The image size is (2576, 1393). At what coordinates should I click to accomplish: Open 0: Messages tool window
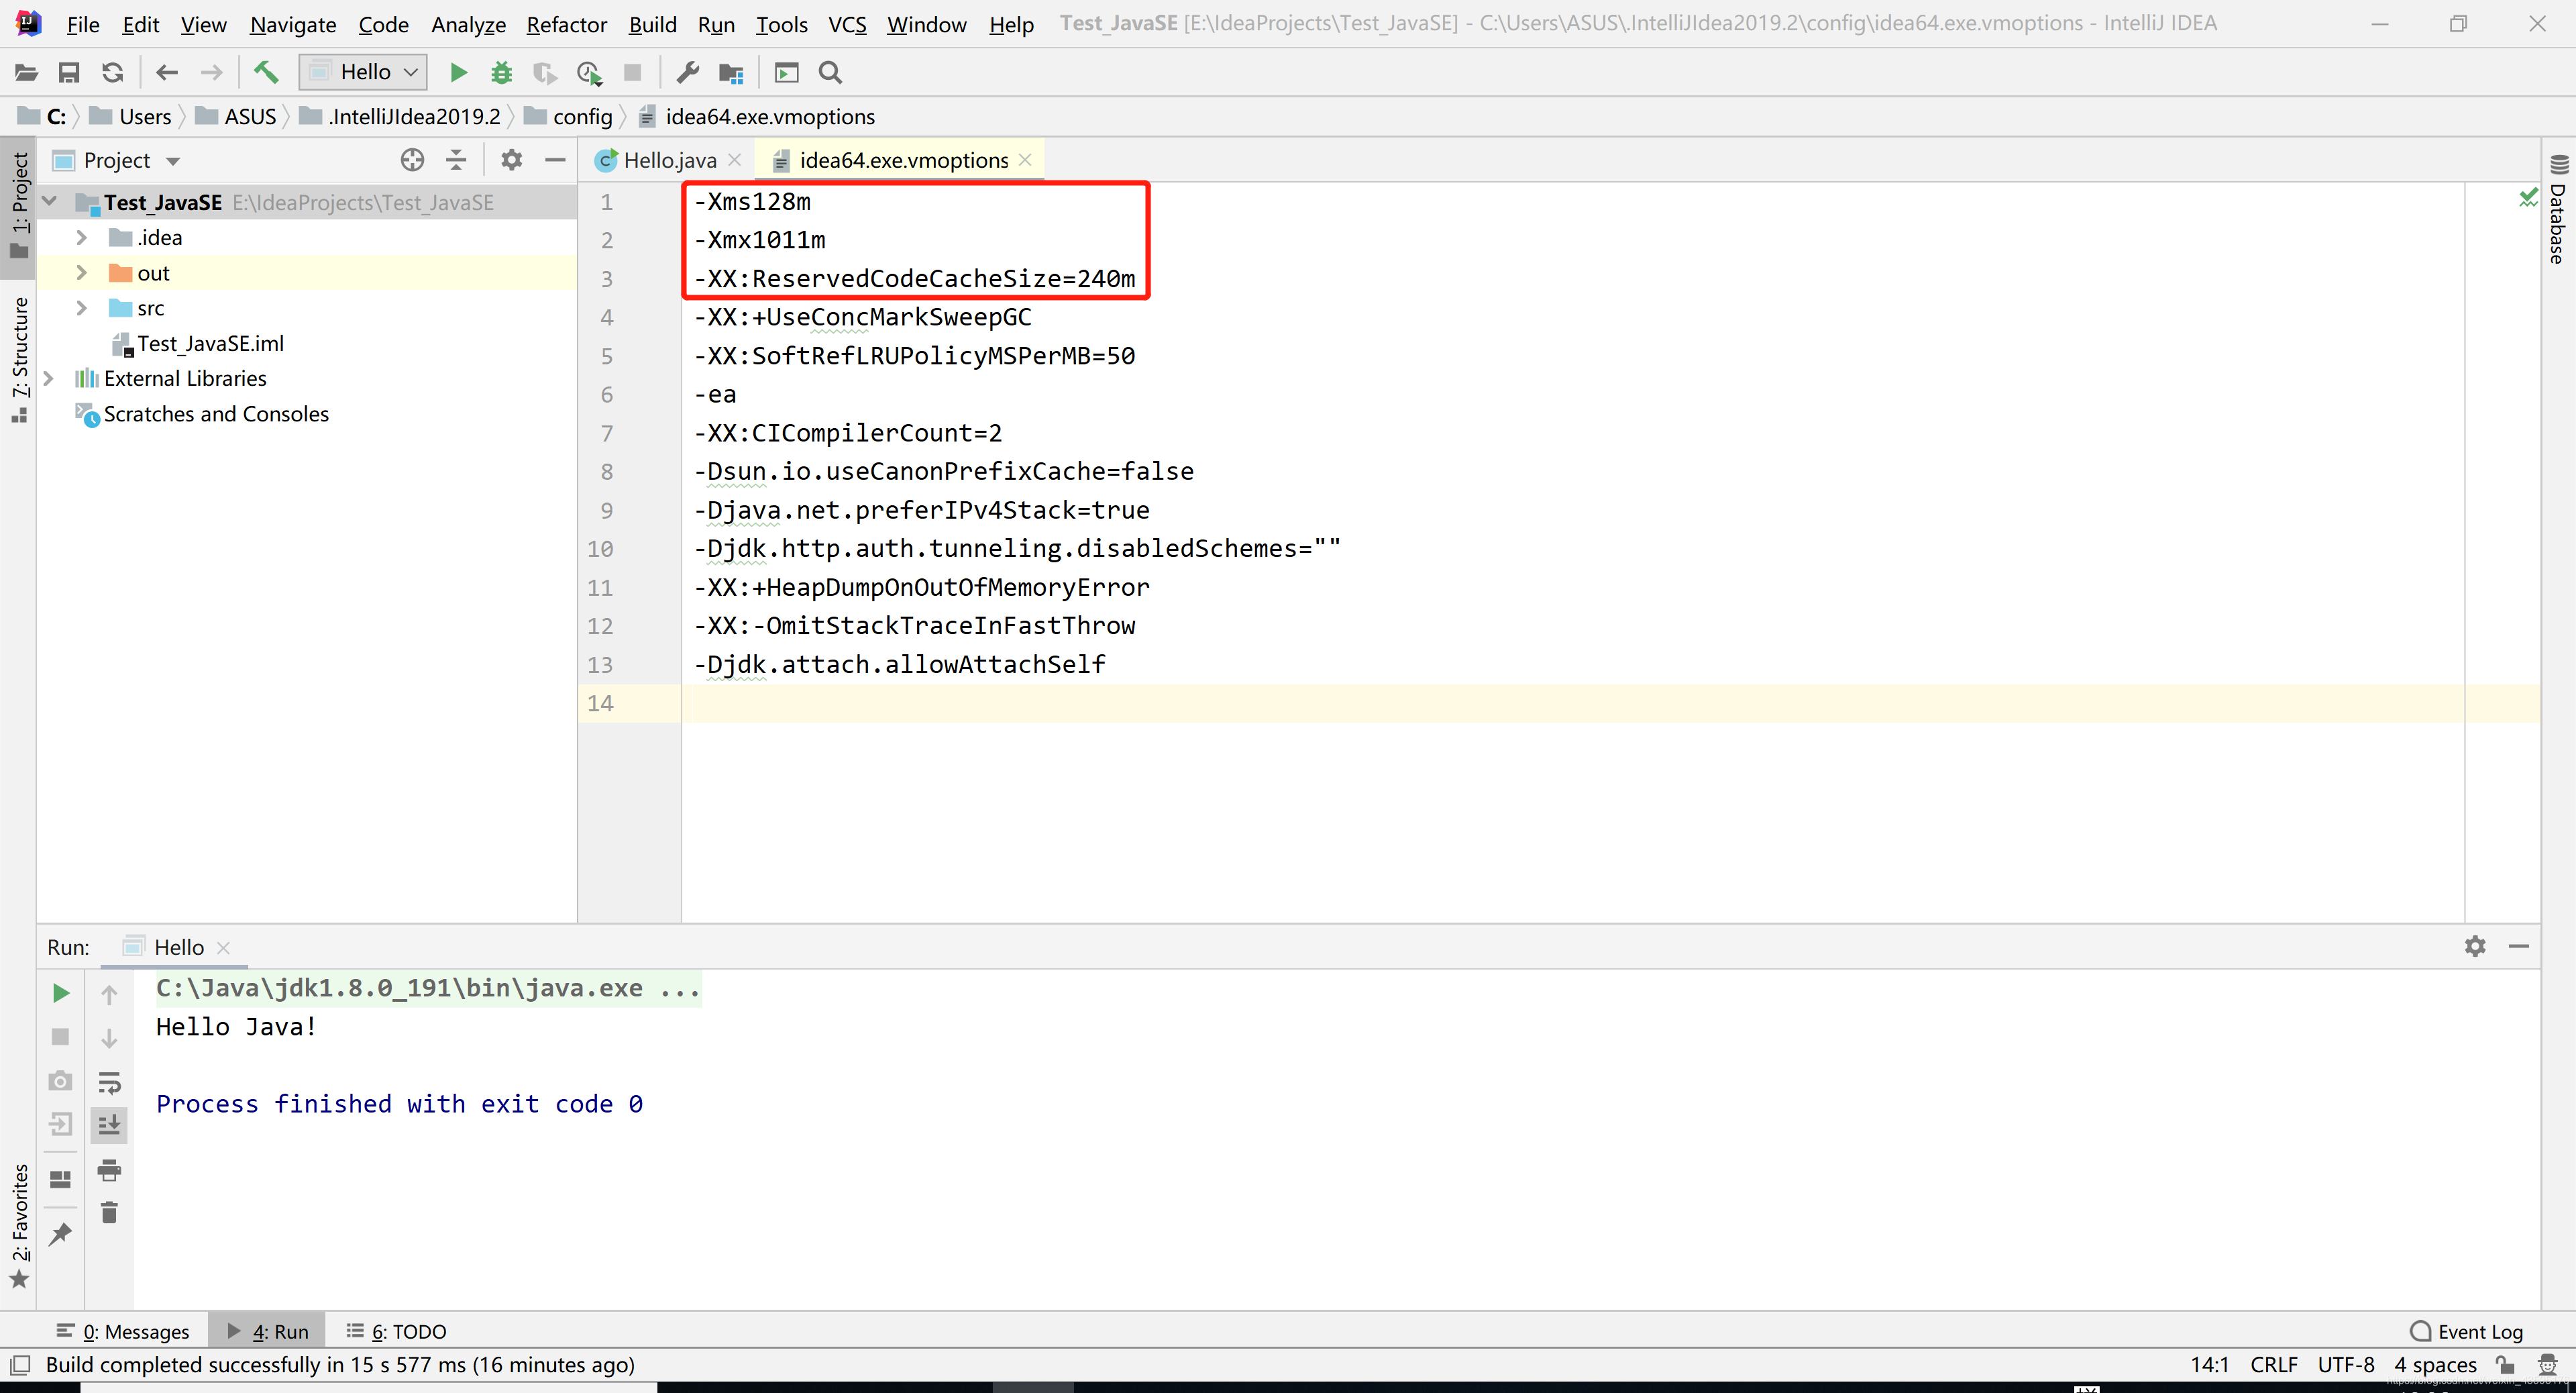(123, 1331)
